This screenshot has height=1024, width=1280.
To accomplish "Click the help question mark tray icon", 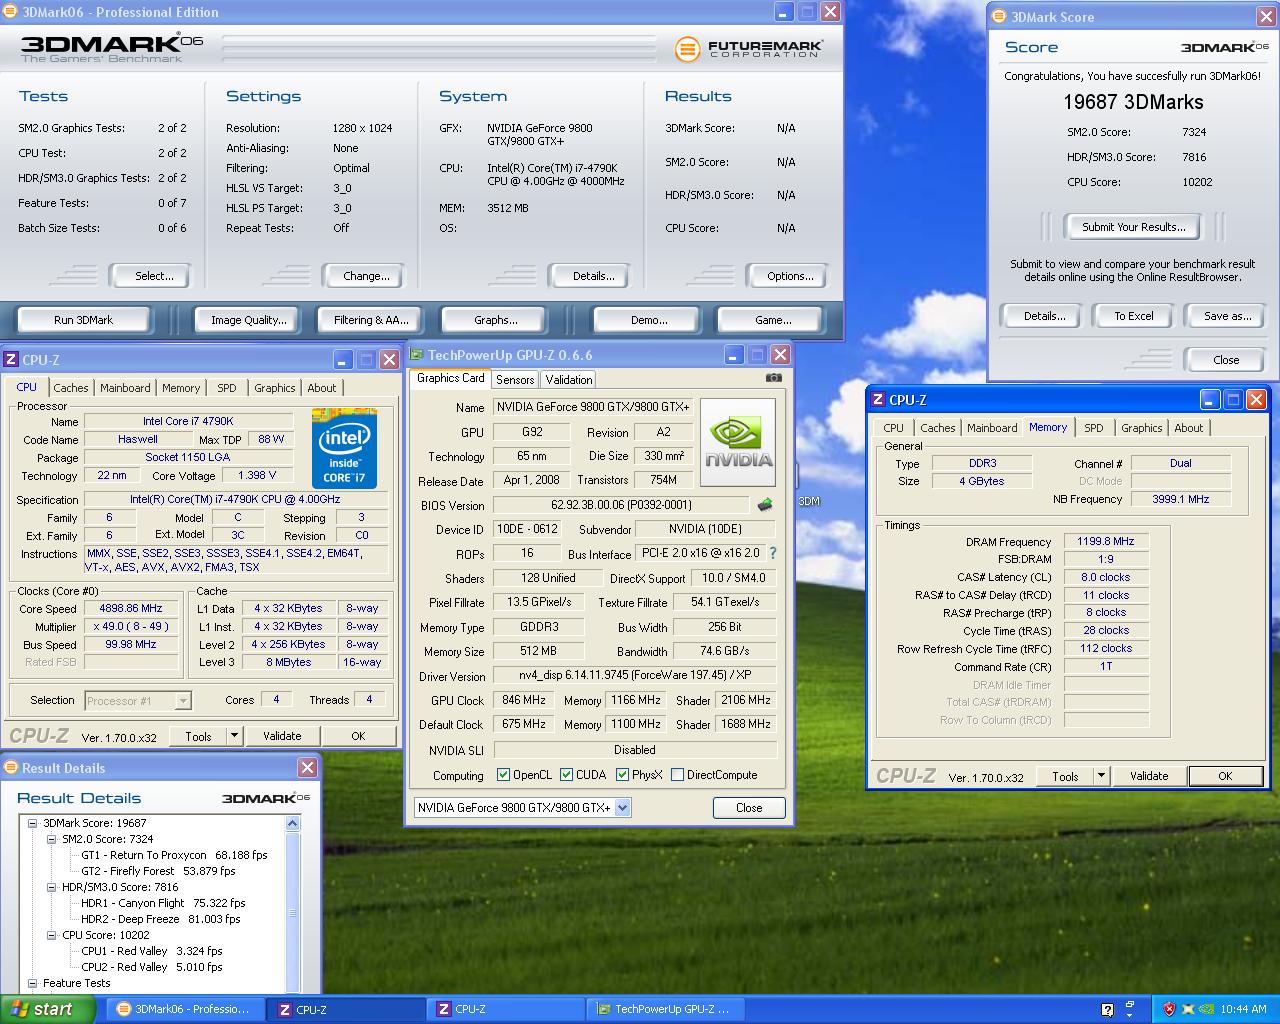I will click(1107, 1009).
